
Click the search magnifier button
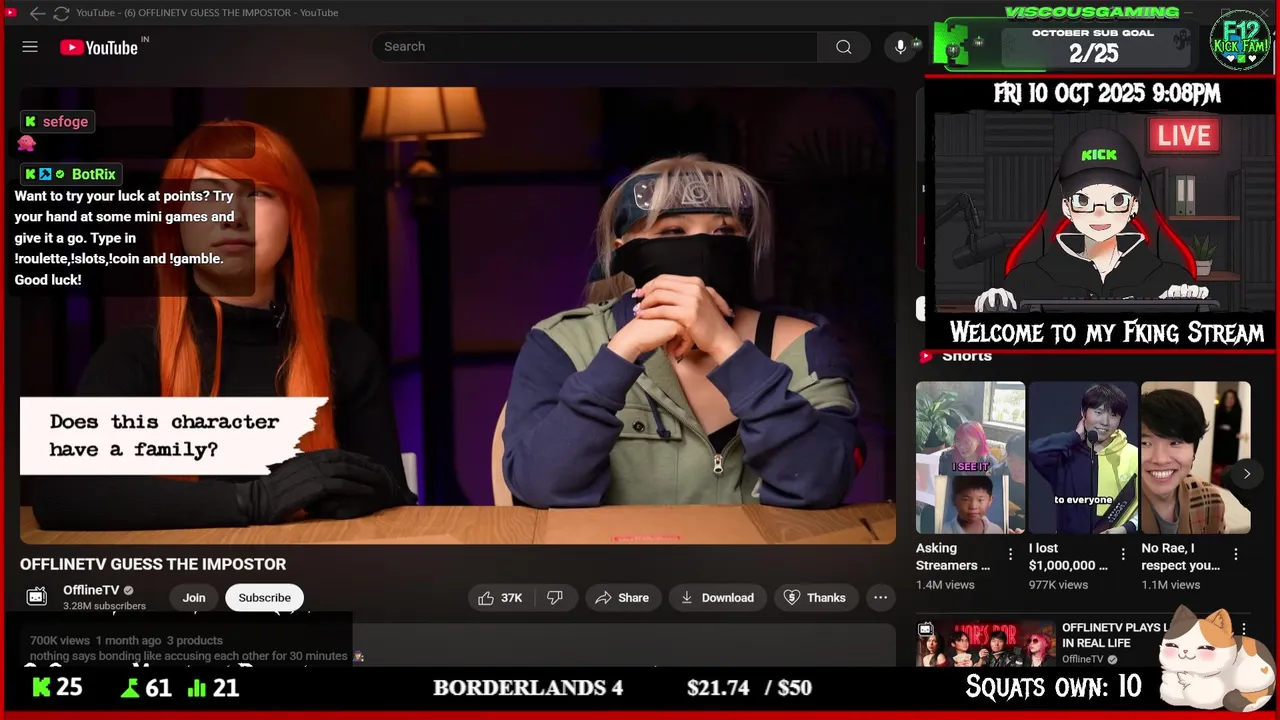[x=844, y=47]
